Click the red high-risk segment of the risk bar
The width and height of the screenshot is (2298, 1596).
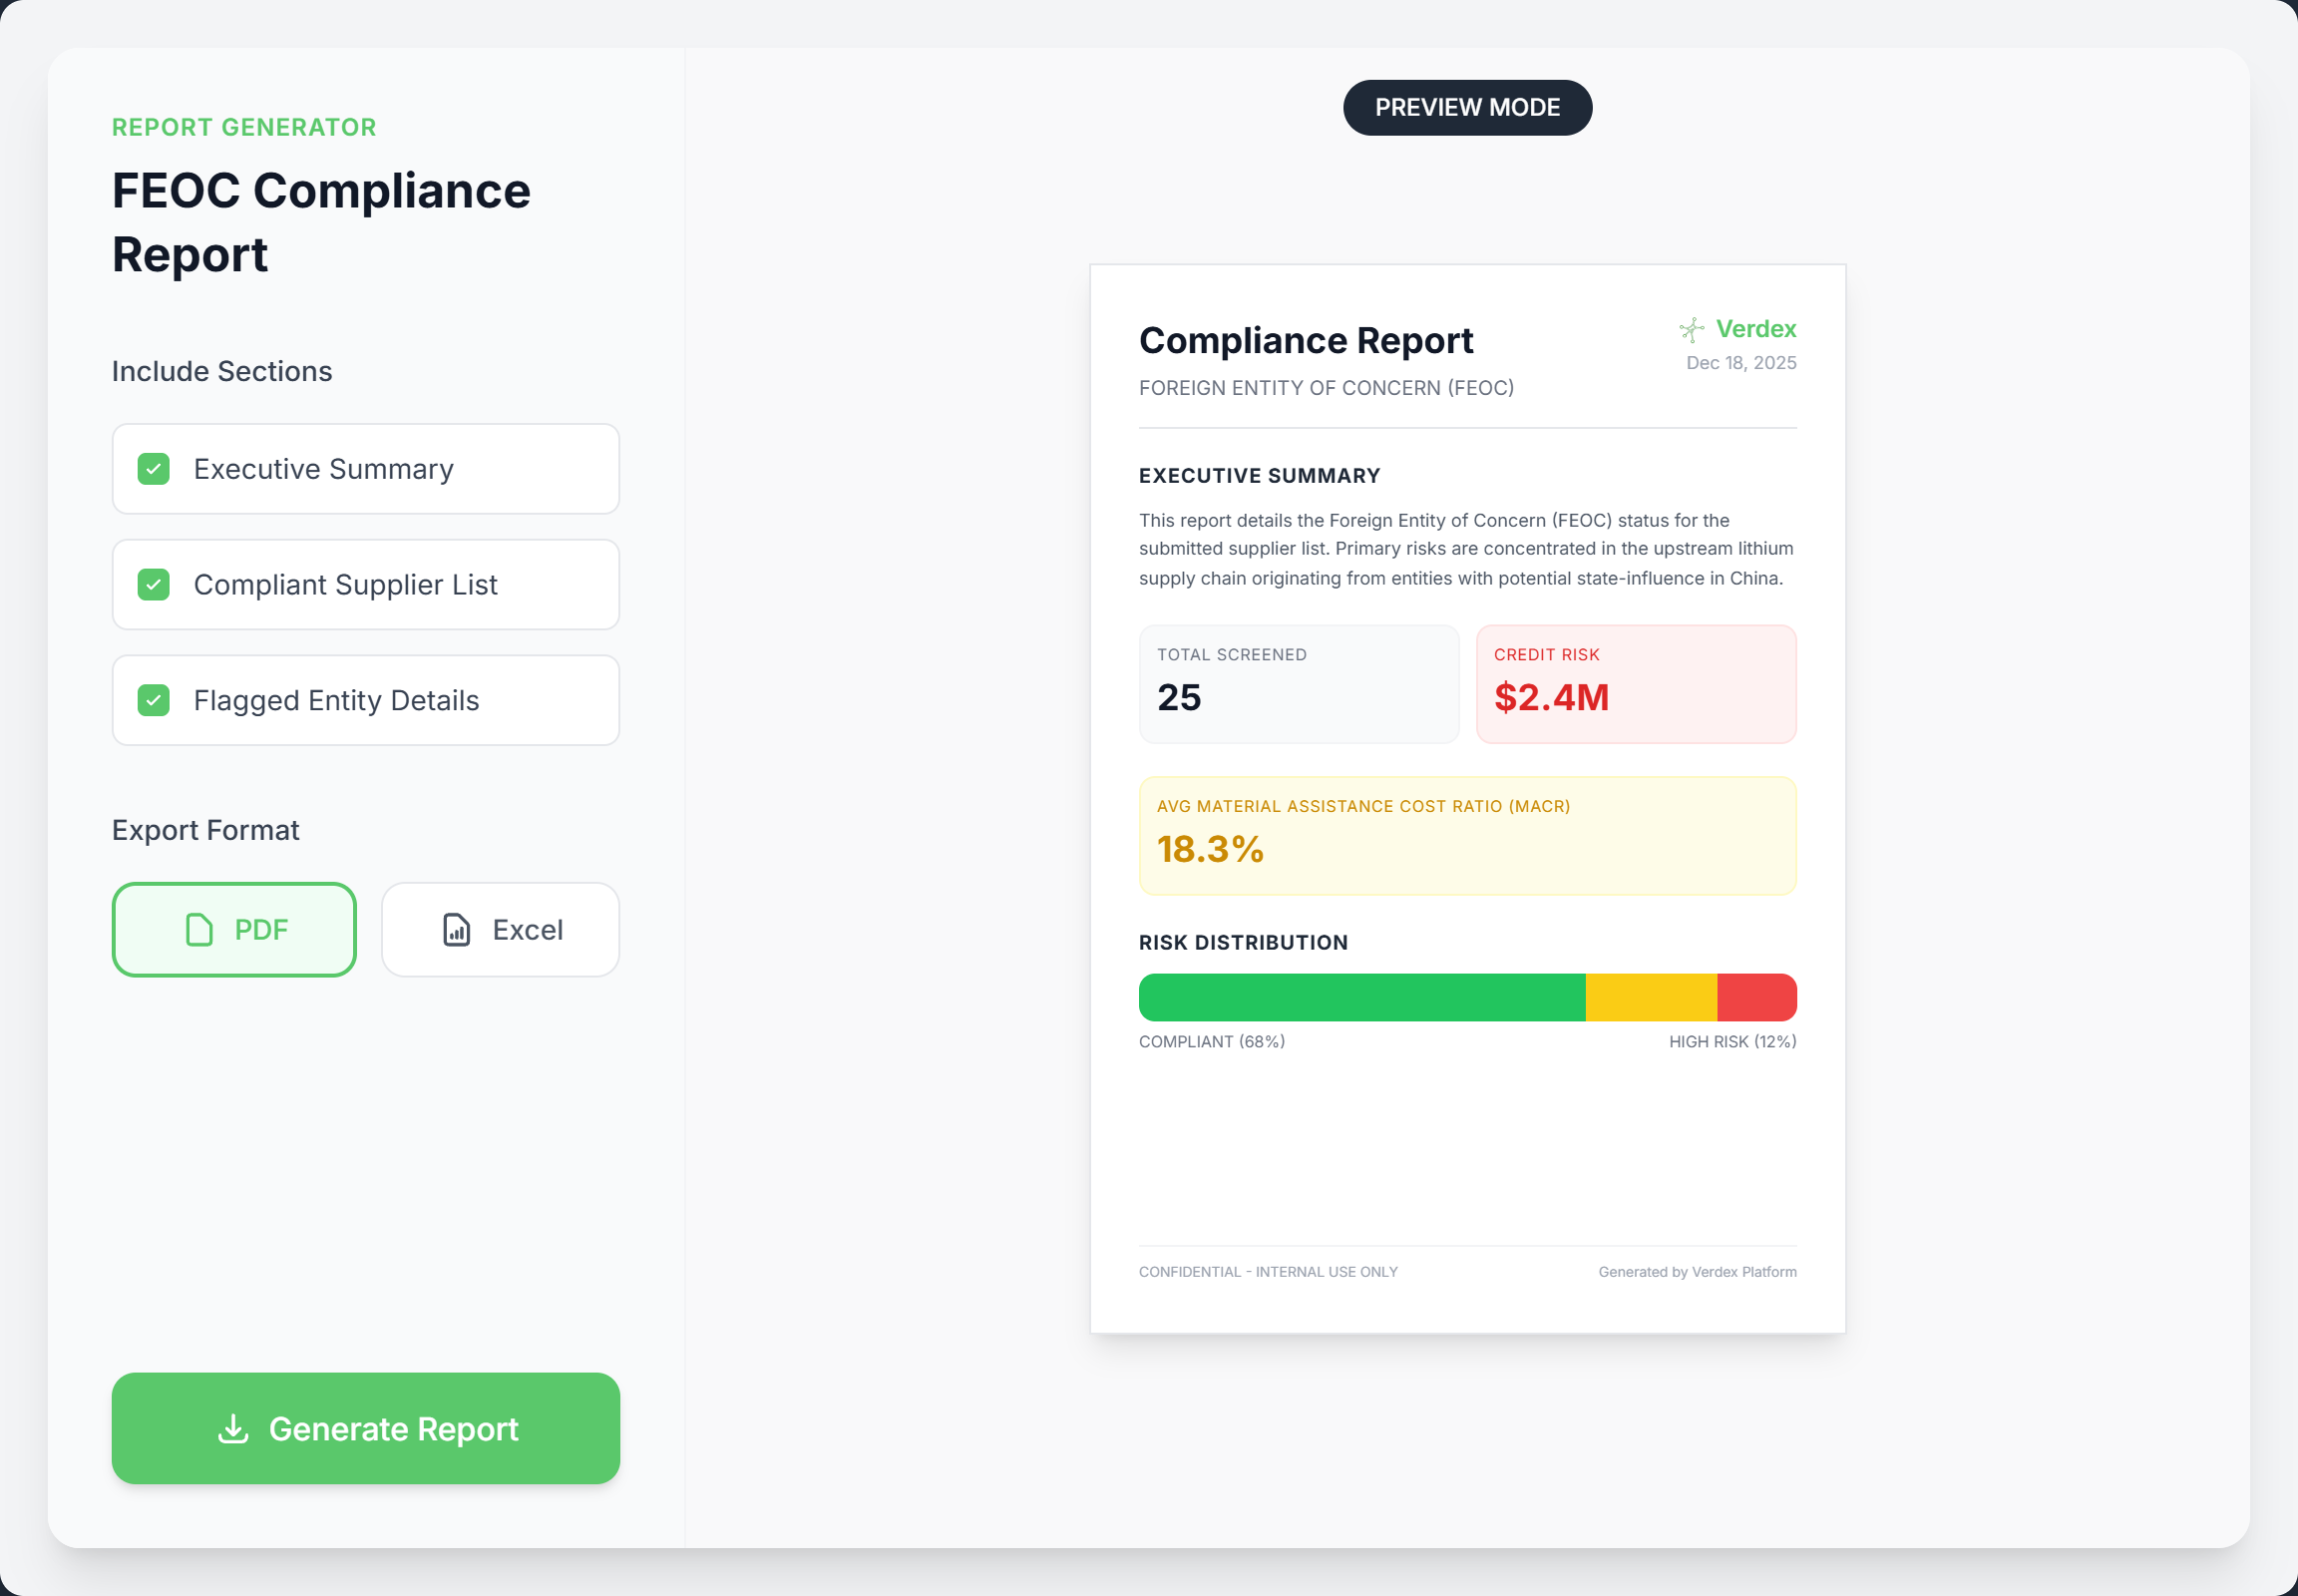click(1756, 996)
